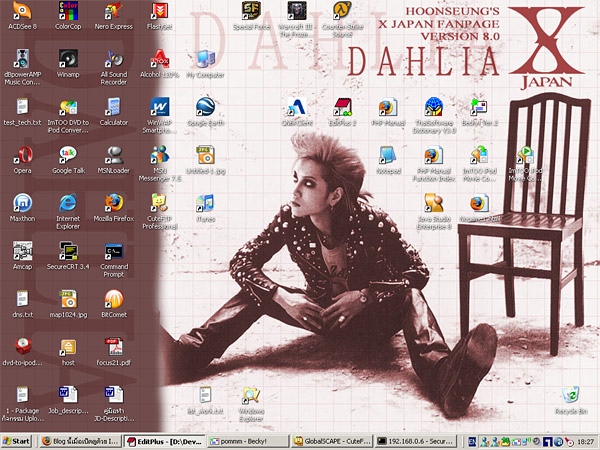
Task: Click the EN language indicator in tray
Action: pyautogui.click(x=472, y=442)
